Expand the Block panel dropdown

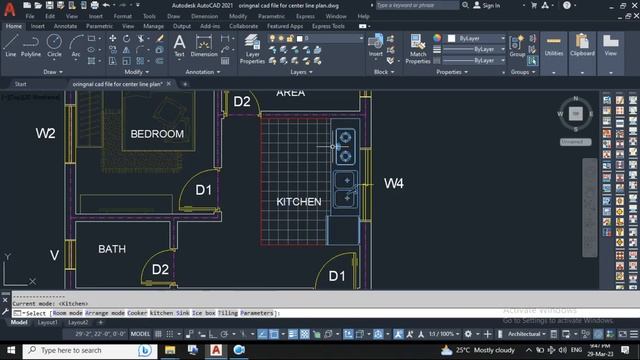click(x=384, y=72)
